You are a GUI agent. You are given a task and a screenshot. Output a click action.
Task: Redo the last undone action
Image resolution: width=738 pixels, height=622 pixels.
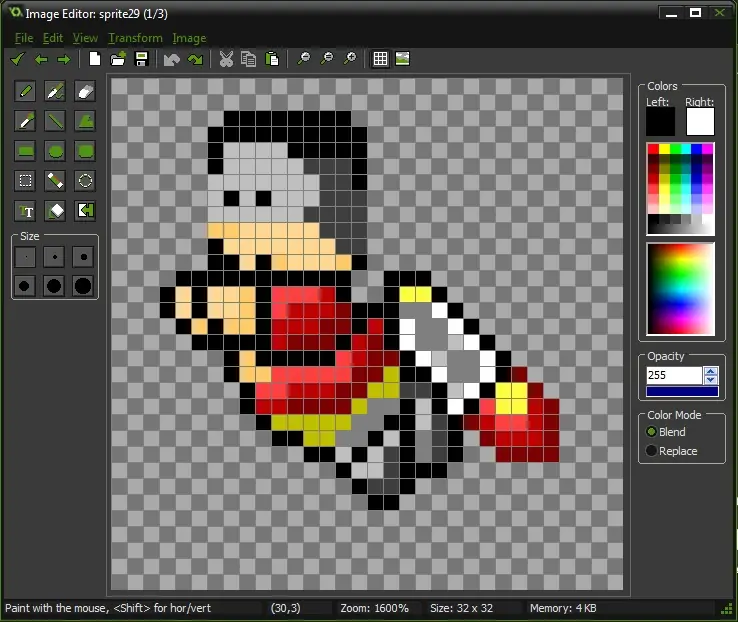coord(195,59)
